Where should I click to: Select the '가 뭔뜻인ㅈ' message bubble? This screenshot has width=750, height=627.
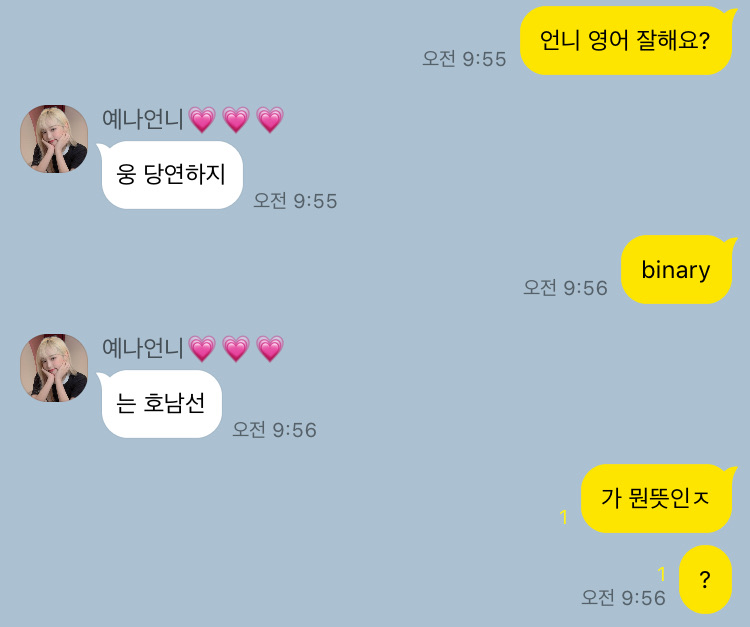(657, 498)
